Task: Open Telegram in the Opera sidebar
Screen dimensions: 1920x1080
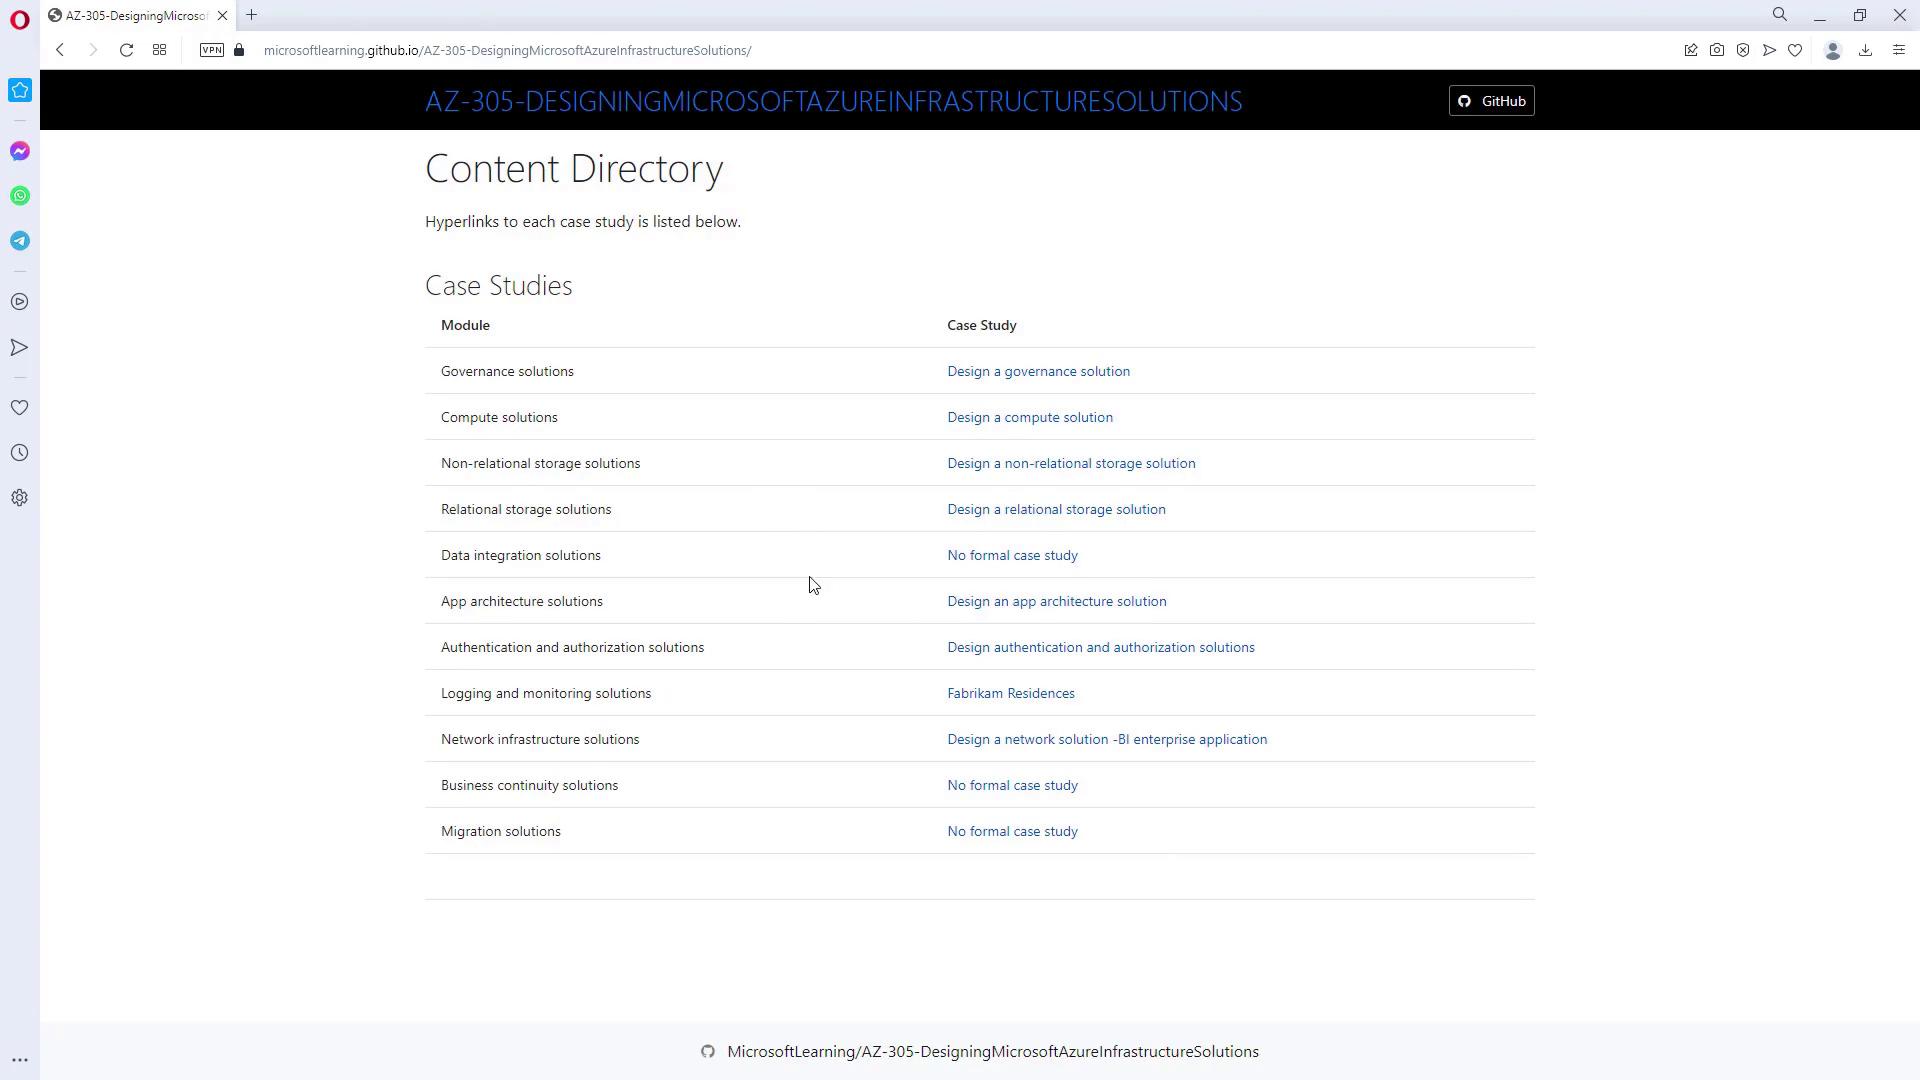Action: [x=20, y=241]
